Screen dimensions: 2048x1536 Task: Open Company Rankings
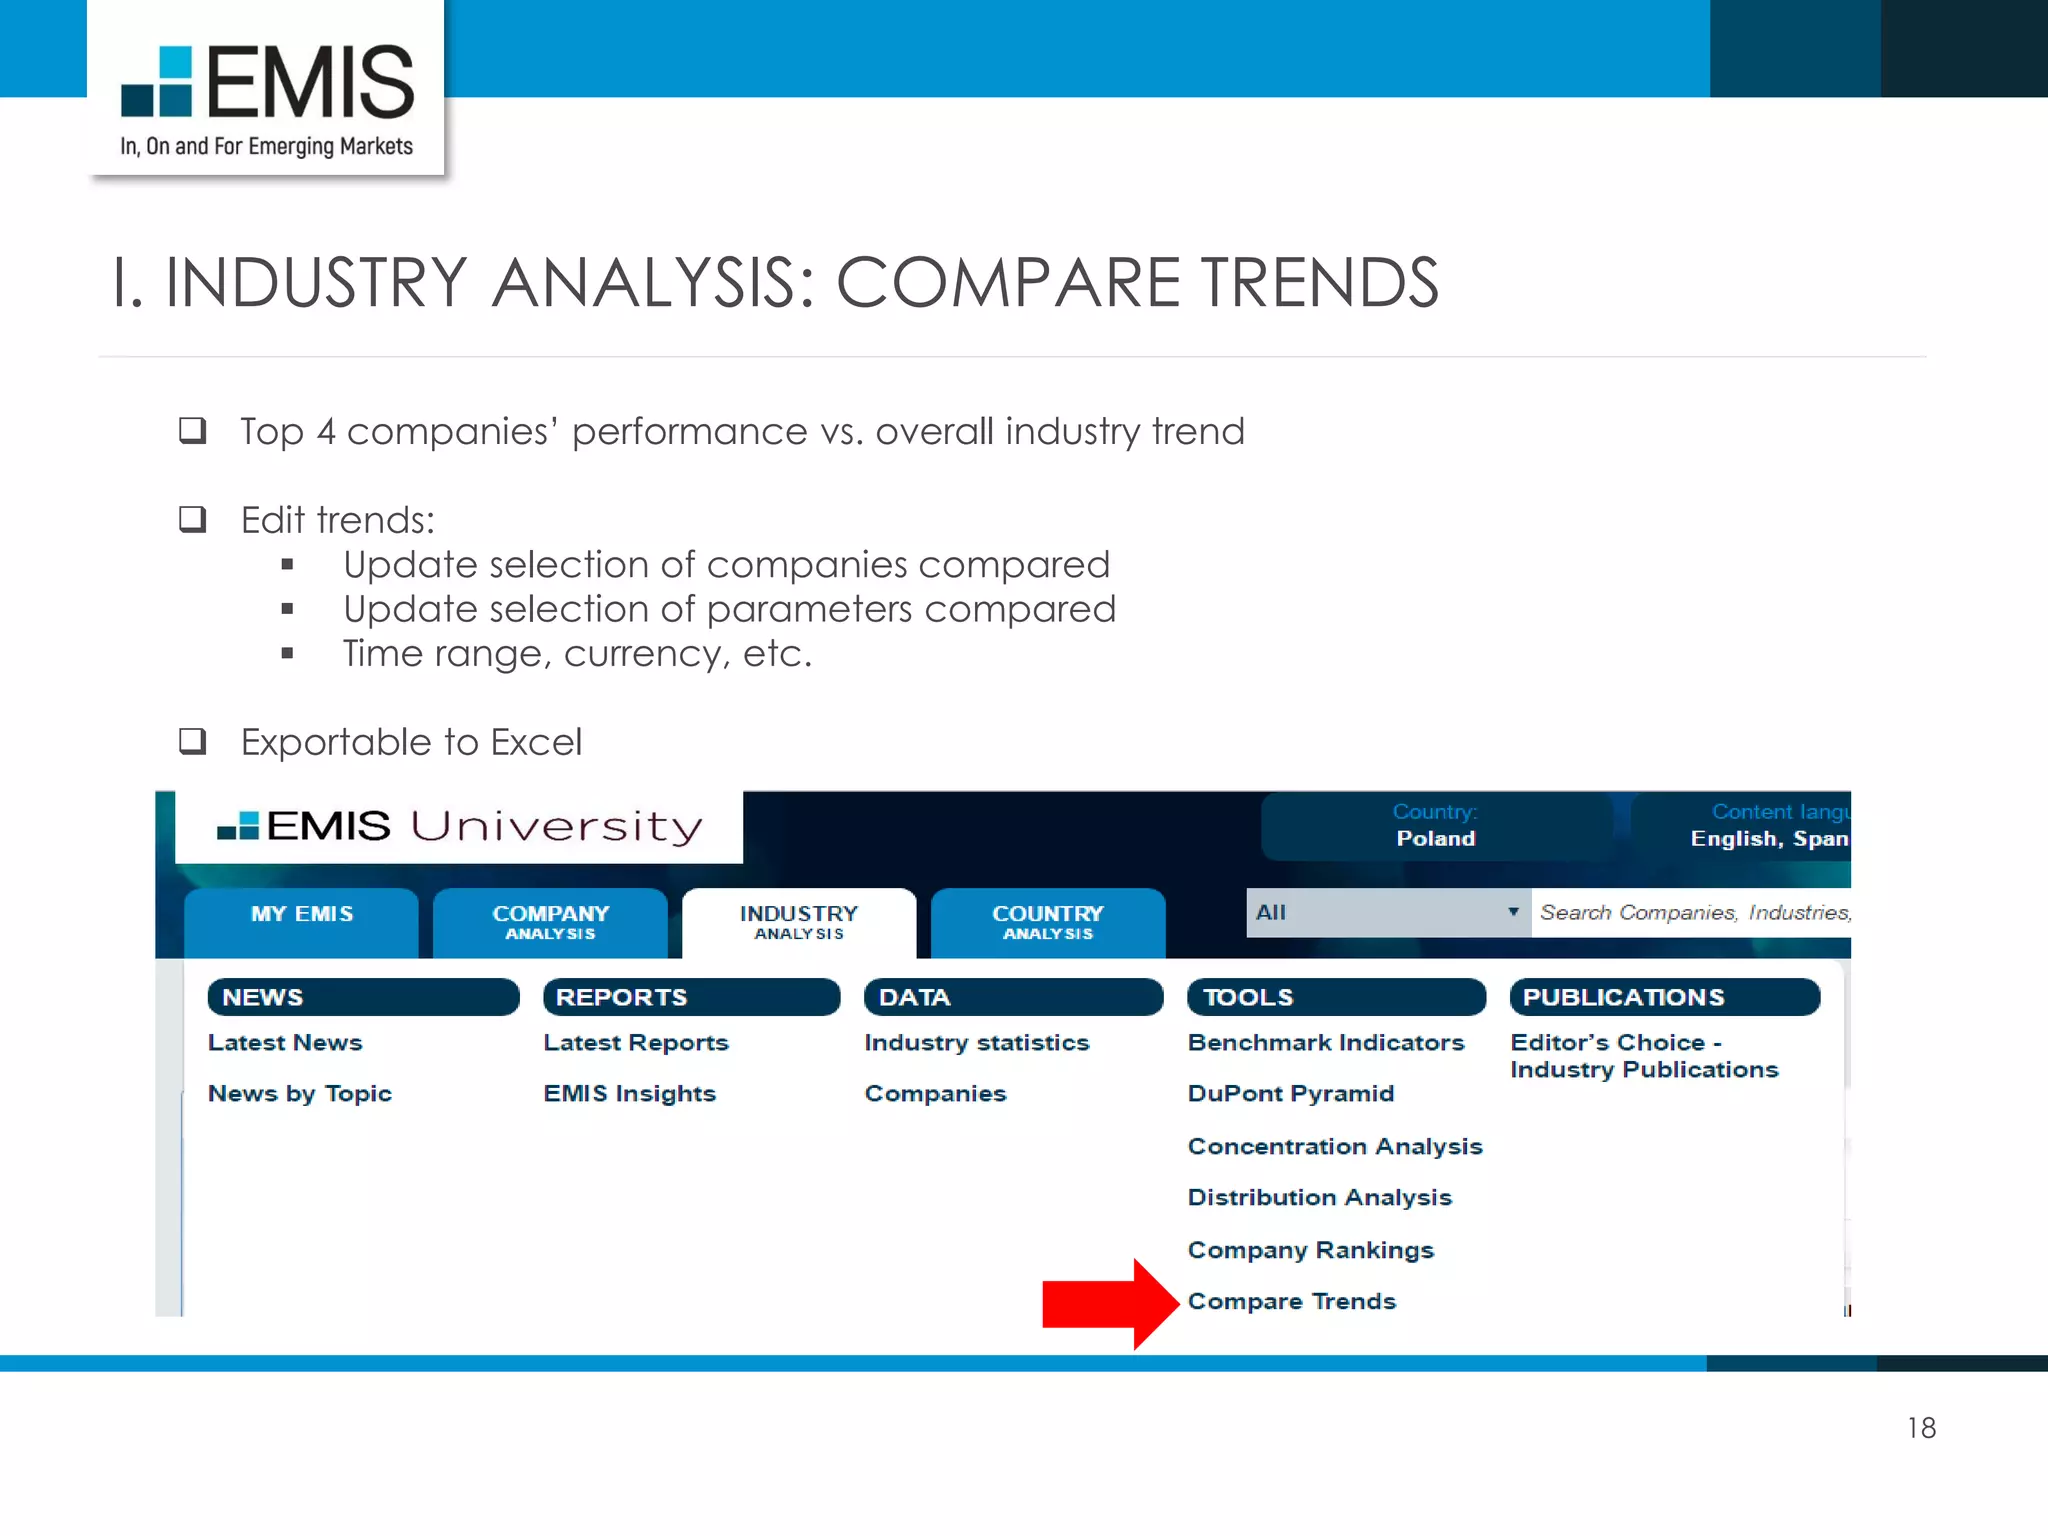click(x=1311, y=1250)
